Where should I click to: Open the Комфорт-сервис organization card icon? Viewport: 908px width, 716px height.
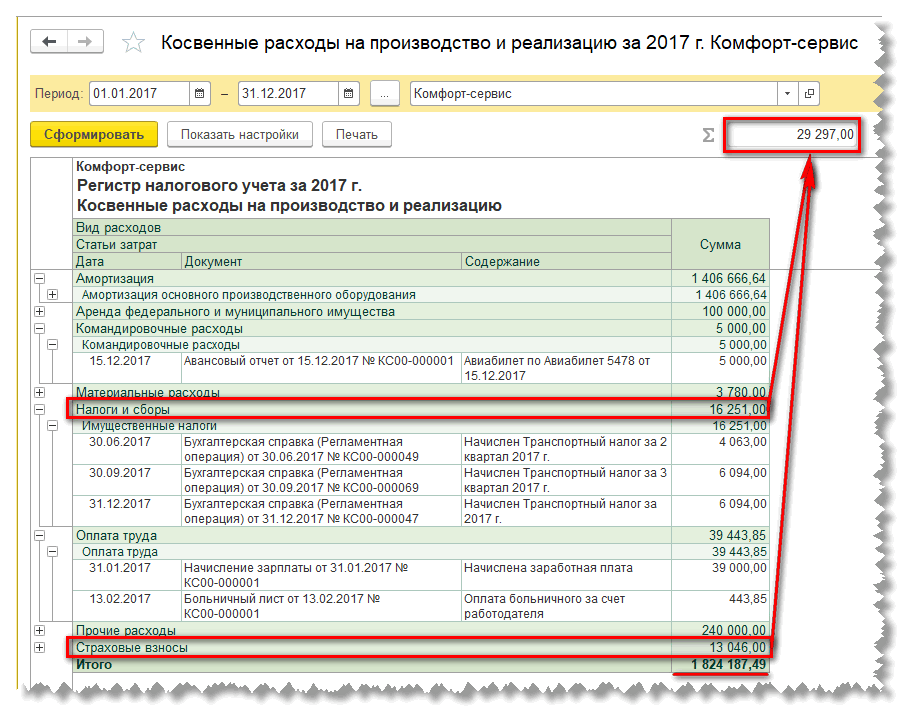click(809, 94)
